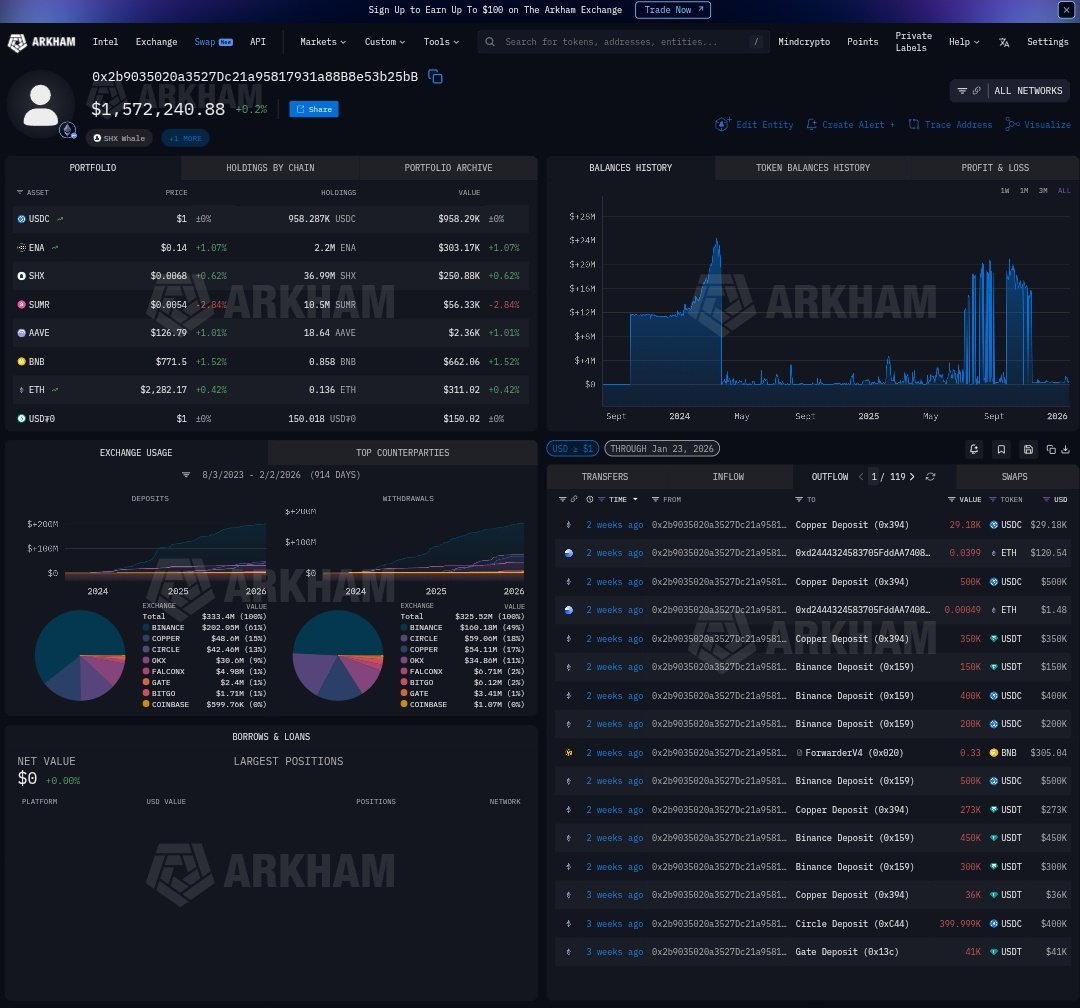
Task: Click the Trace Address link
Action: pos(950,125)
